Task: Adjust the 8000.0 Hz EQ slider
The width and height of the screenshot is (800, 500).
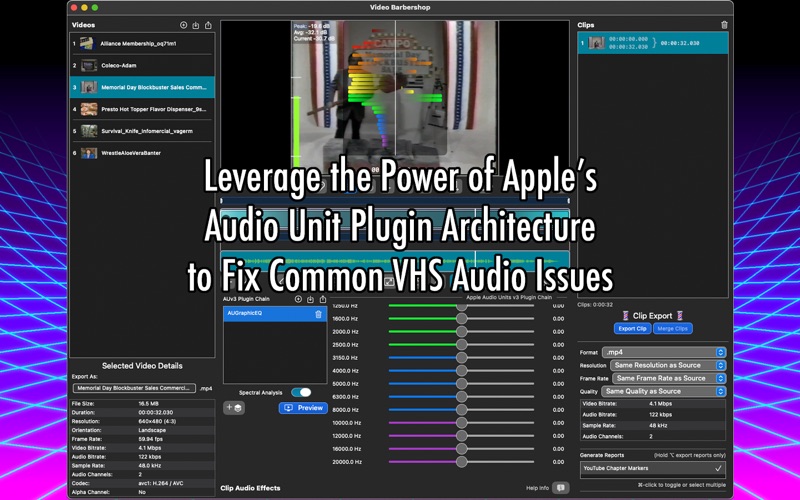Action: tap(461, 410)
